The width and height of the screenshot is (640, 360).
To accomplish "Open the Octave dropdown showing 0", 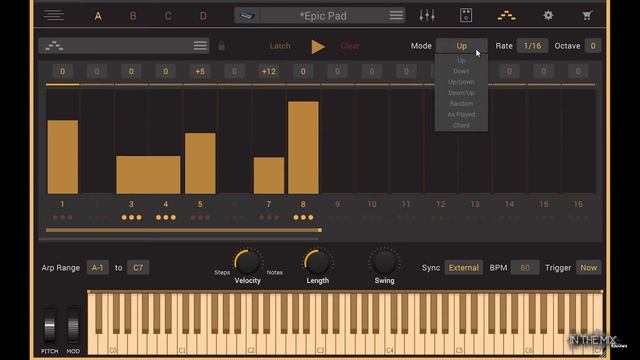I will click(593, 46).
